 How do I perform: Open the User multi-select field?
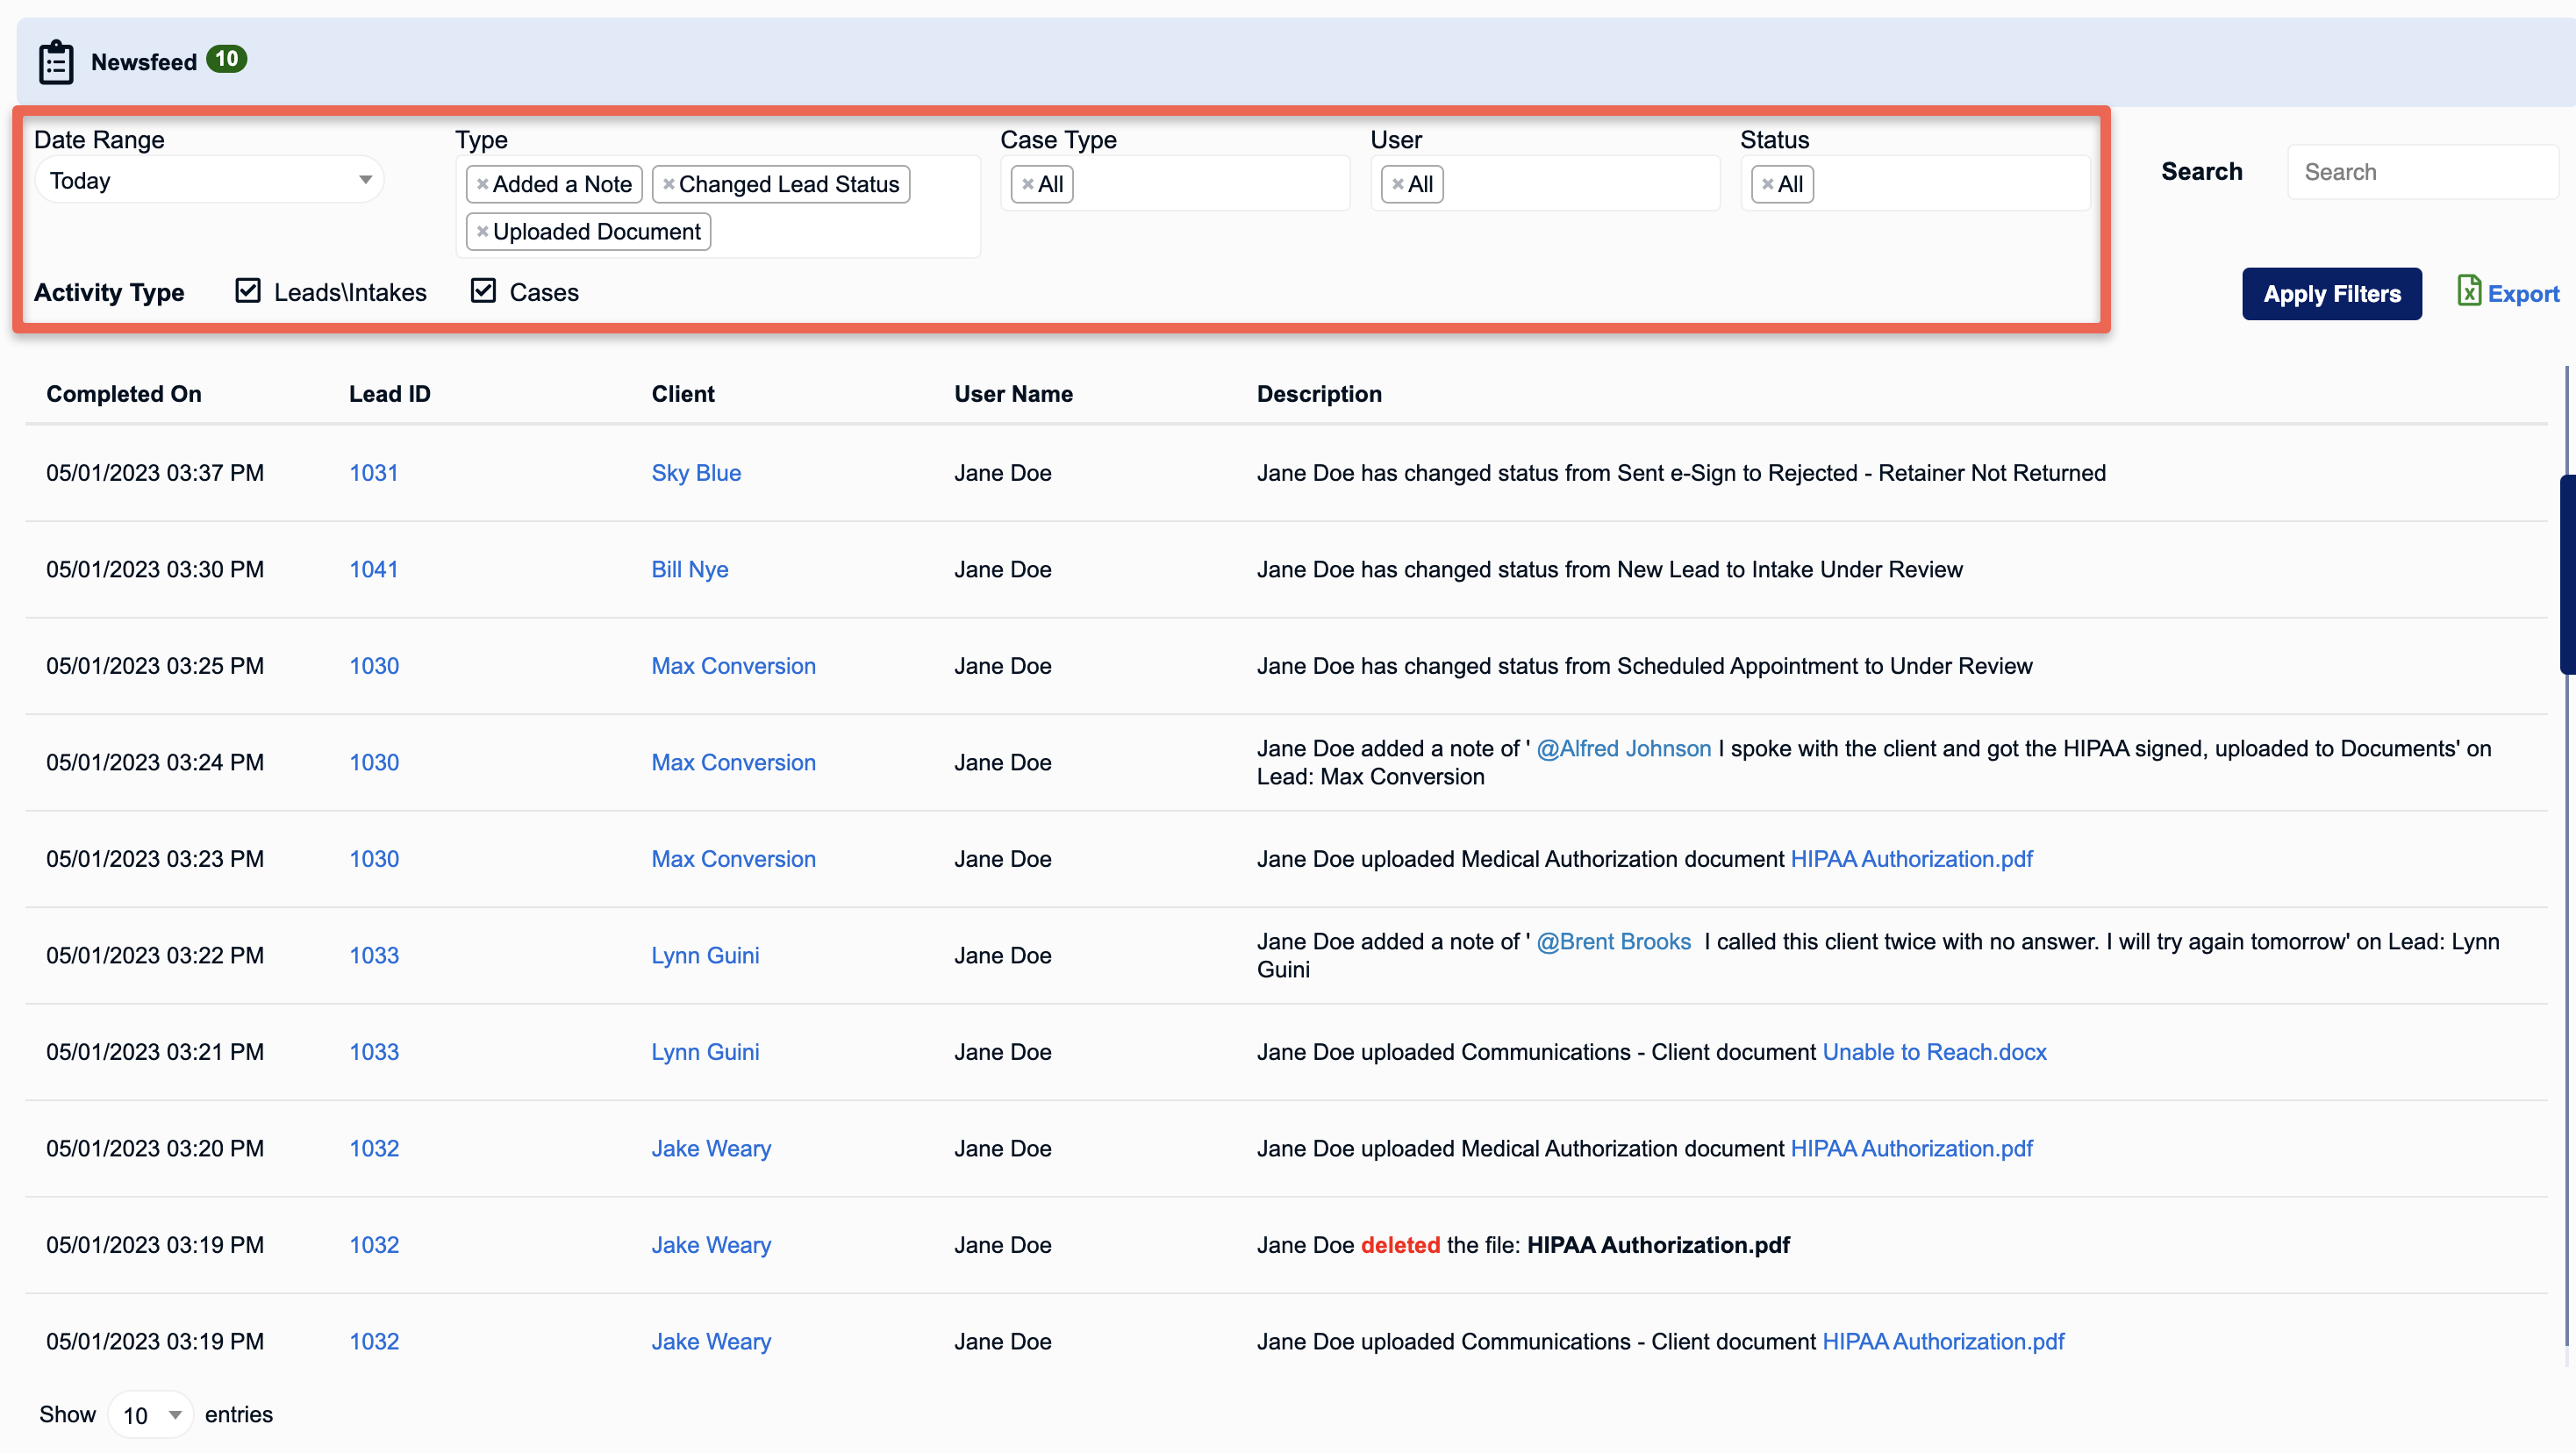click(1545, 183)
